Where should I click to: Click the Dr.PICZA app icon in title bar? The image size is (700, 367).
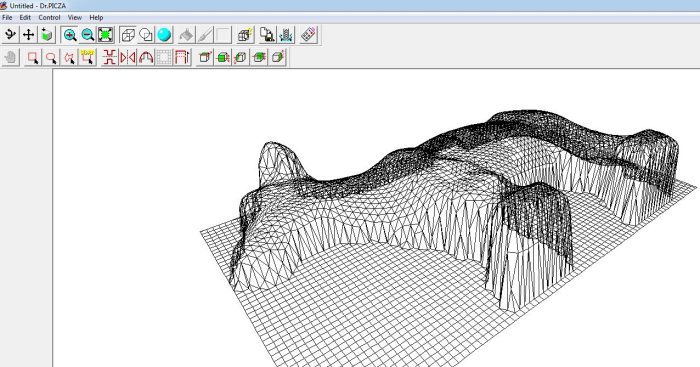4,6
